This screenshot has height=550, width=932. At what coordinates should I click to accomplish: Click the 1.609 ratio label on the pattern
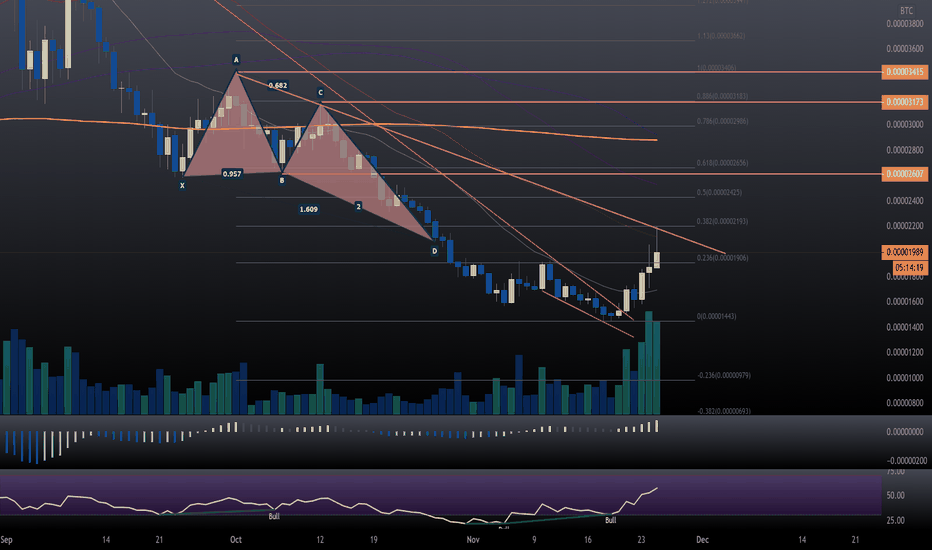308,209
